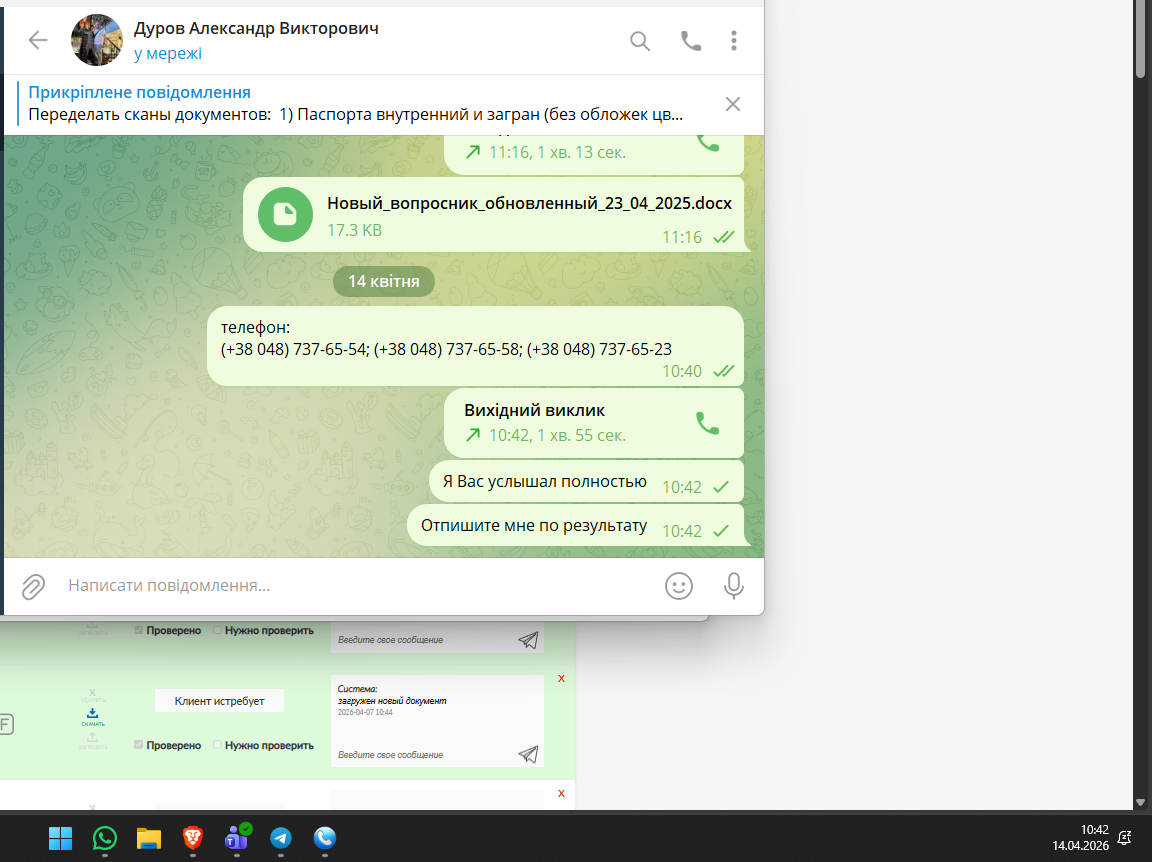Open the file name Новый_вопросник_обновленный_23_04_2025.docx

pyautogui.click(x=529, y=204)
